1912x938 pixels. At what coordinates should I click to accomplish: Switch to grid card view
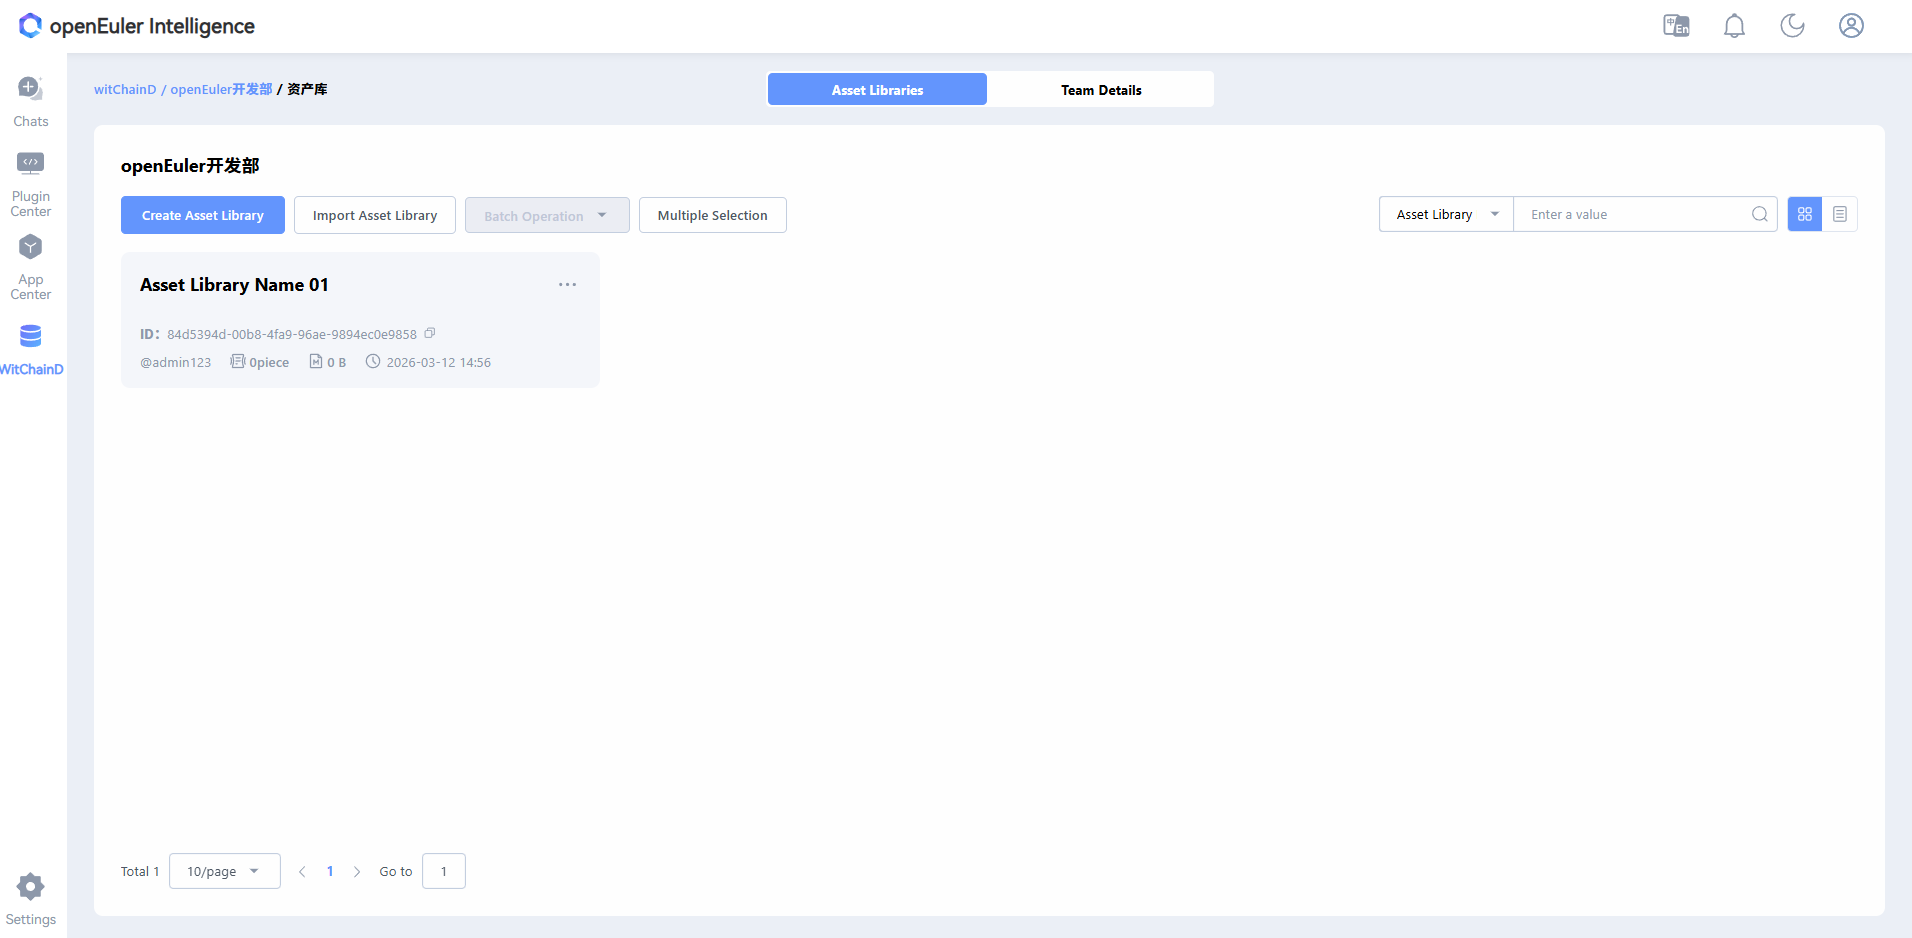[1804, 214]
